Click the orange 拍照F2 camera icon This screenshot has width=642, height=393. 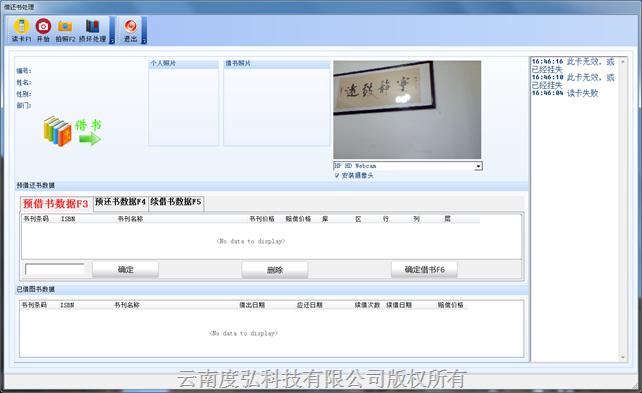point(65,27)
